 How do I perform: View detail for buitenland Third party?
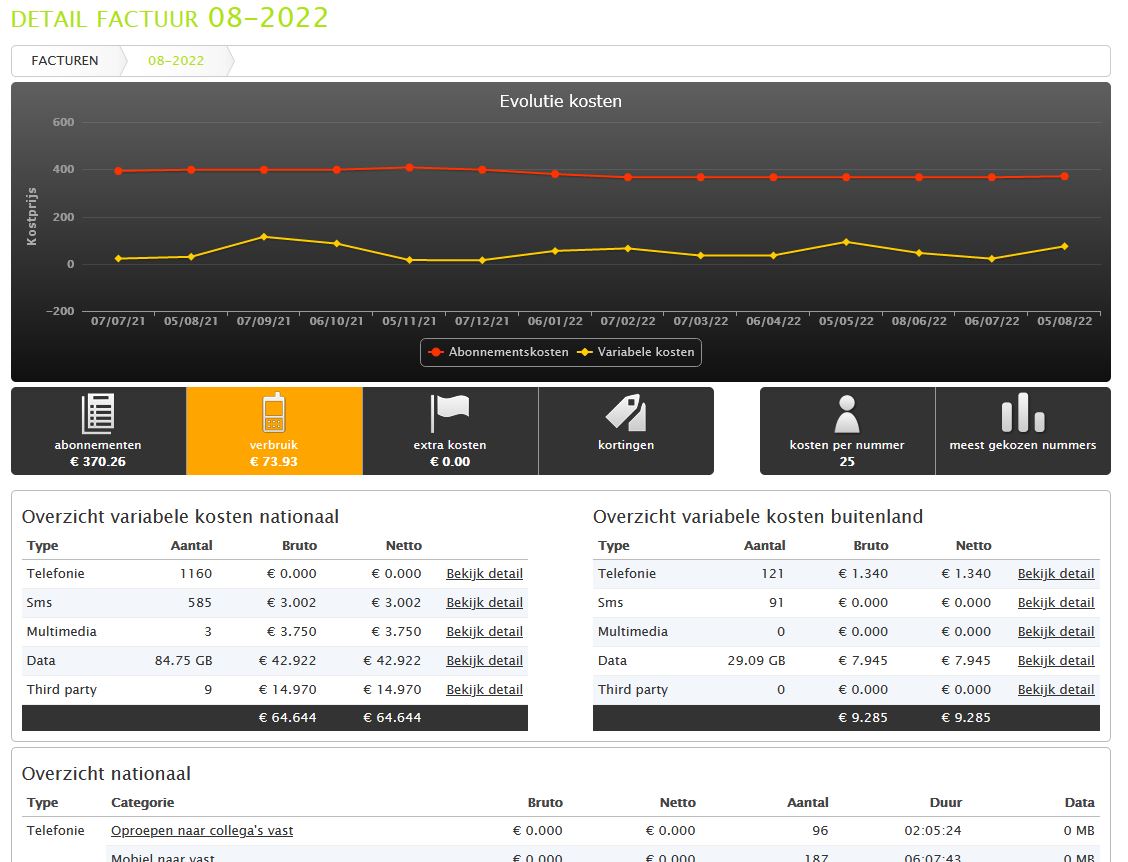(1056, 689)
